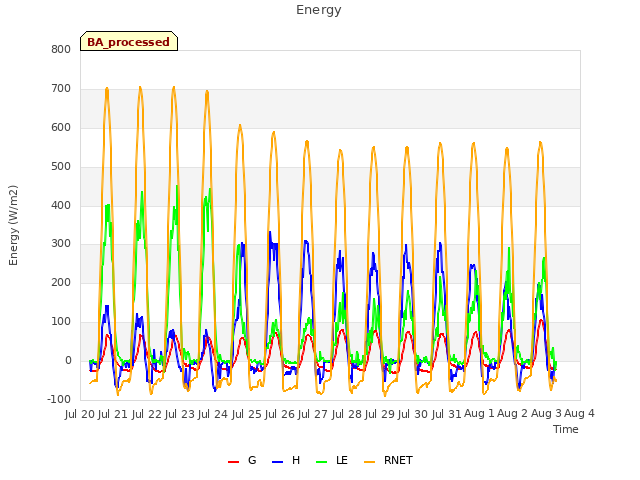Click the Jul 20 x-axis date label
Image resolution: width=640 pixels, height=480 pixels.
[80, 414]
